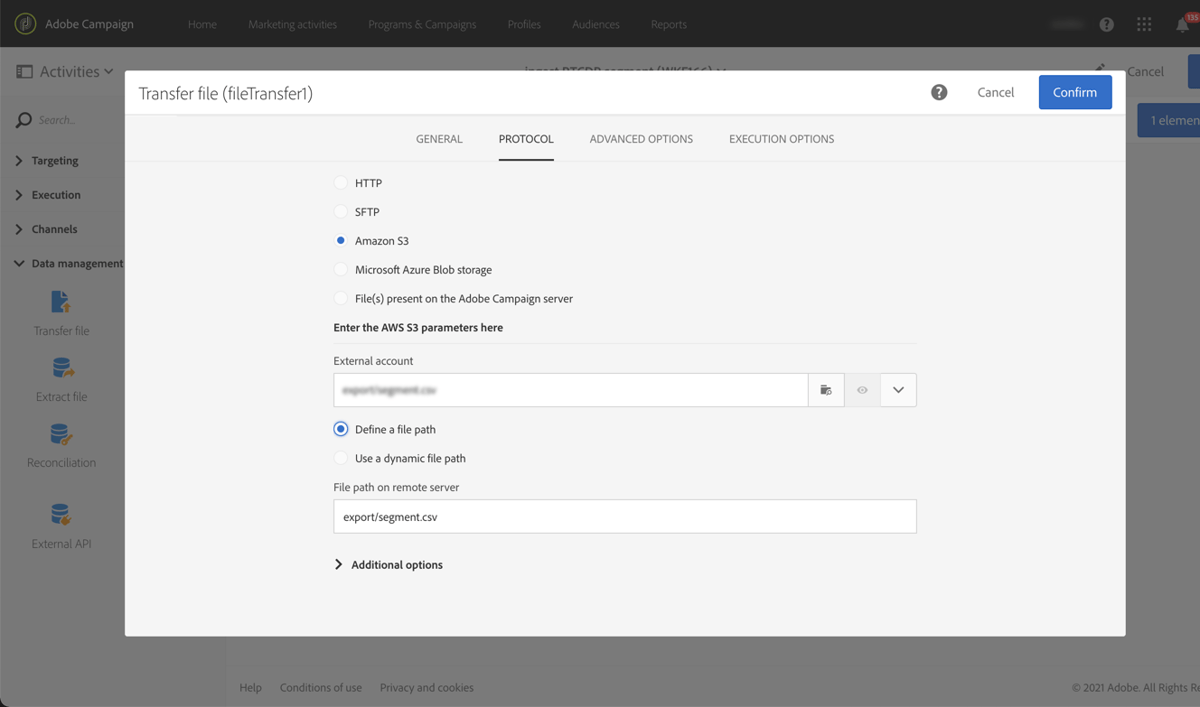1200x707 pixels.
Task: Click the file path on remote server field
Action: click(624, 516)
